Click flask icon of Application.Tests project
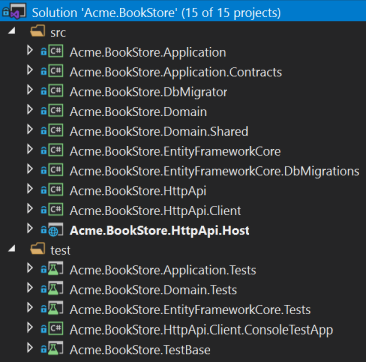Screen dimensions: 366x362 (55, 269)
